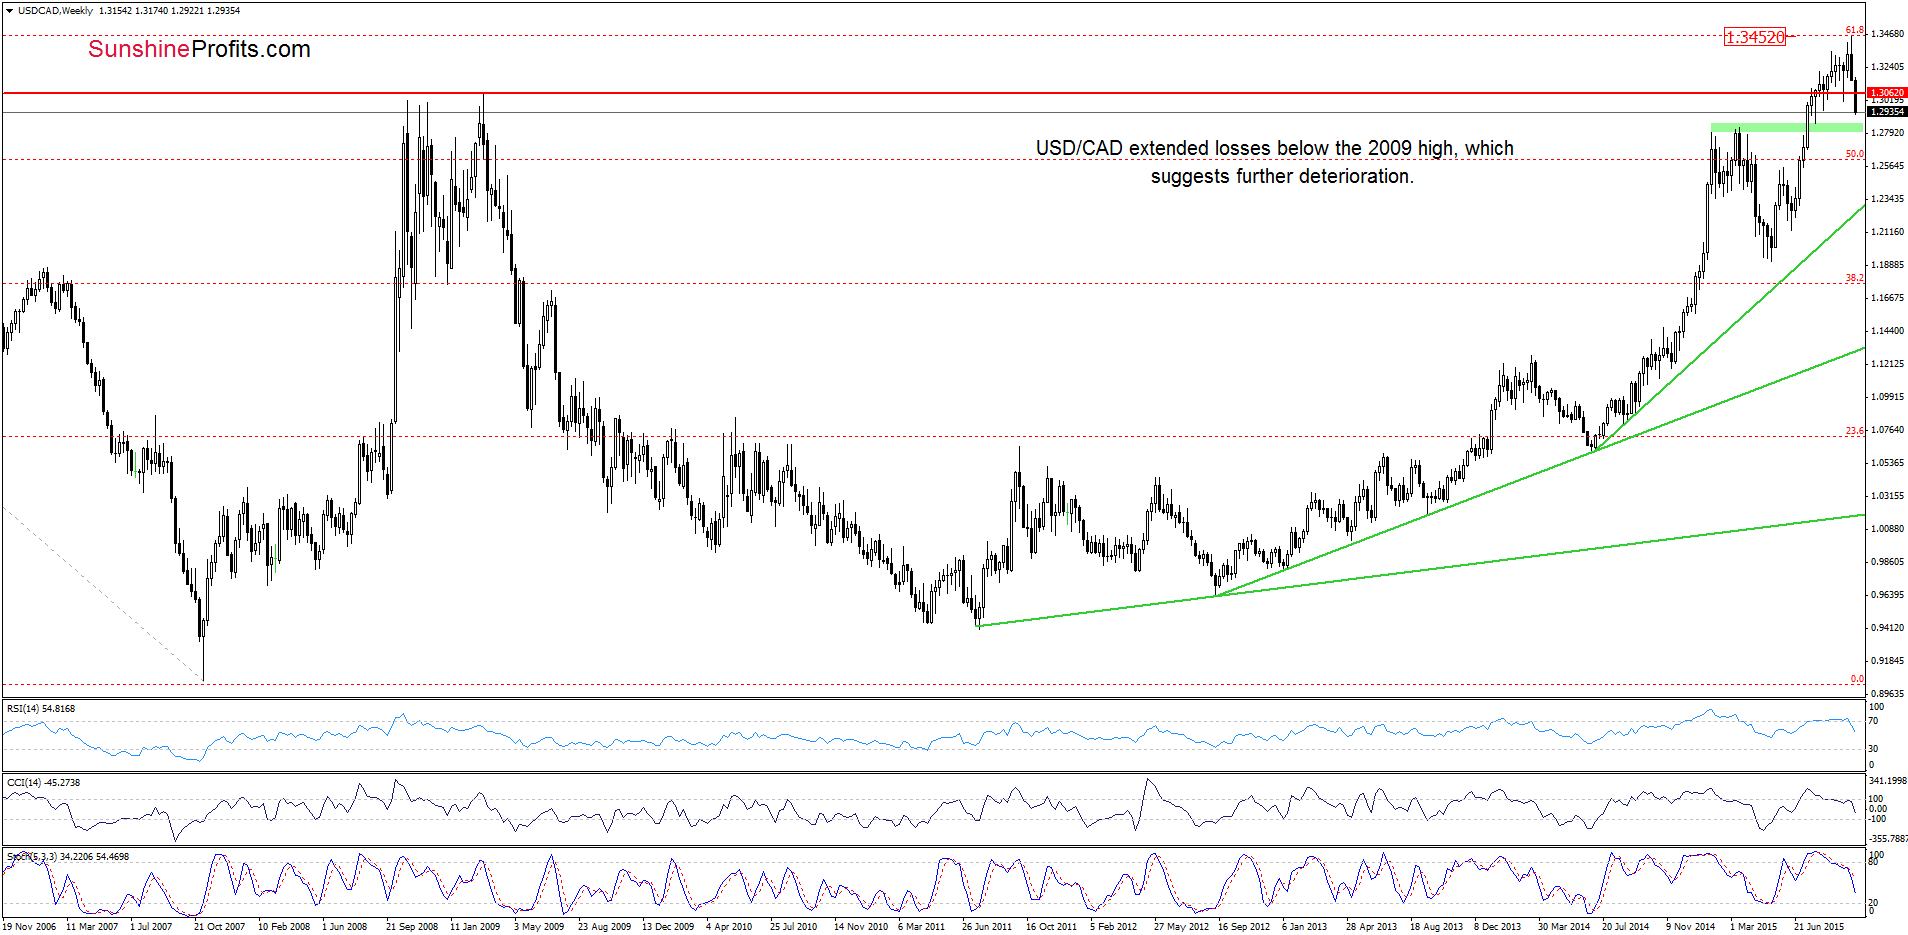Click the 8 Dec 2013 date label

[x=1498, y=927]
